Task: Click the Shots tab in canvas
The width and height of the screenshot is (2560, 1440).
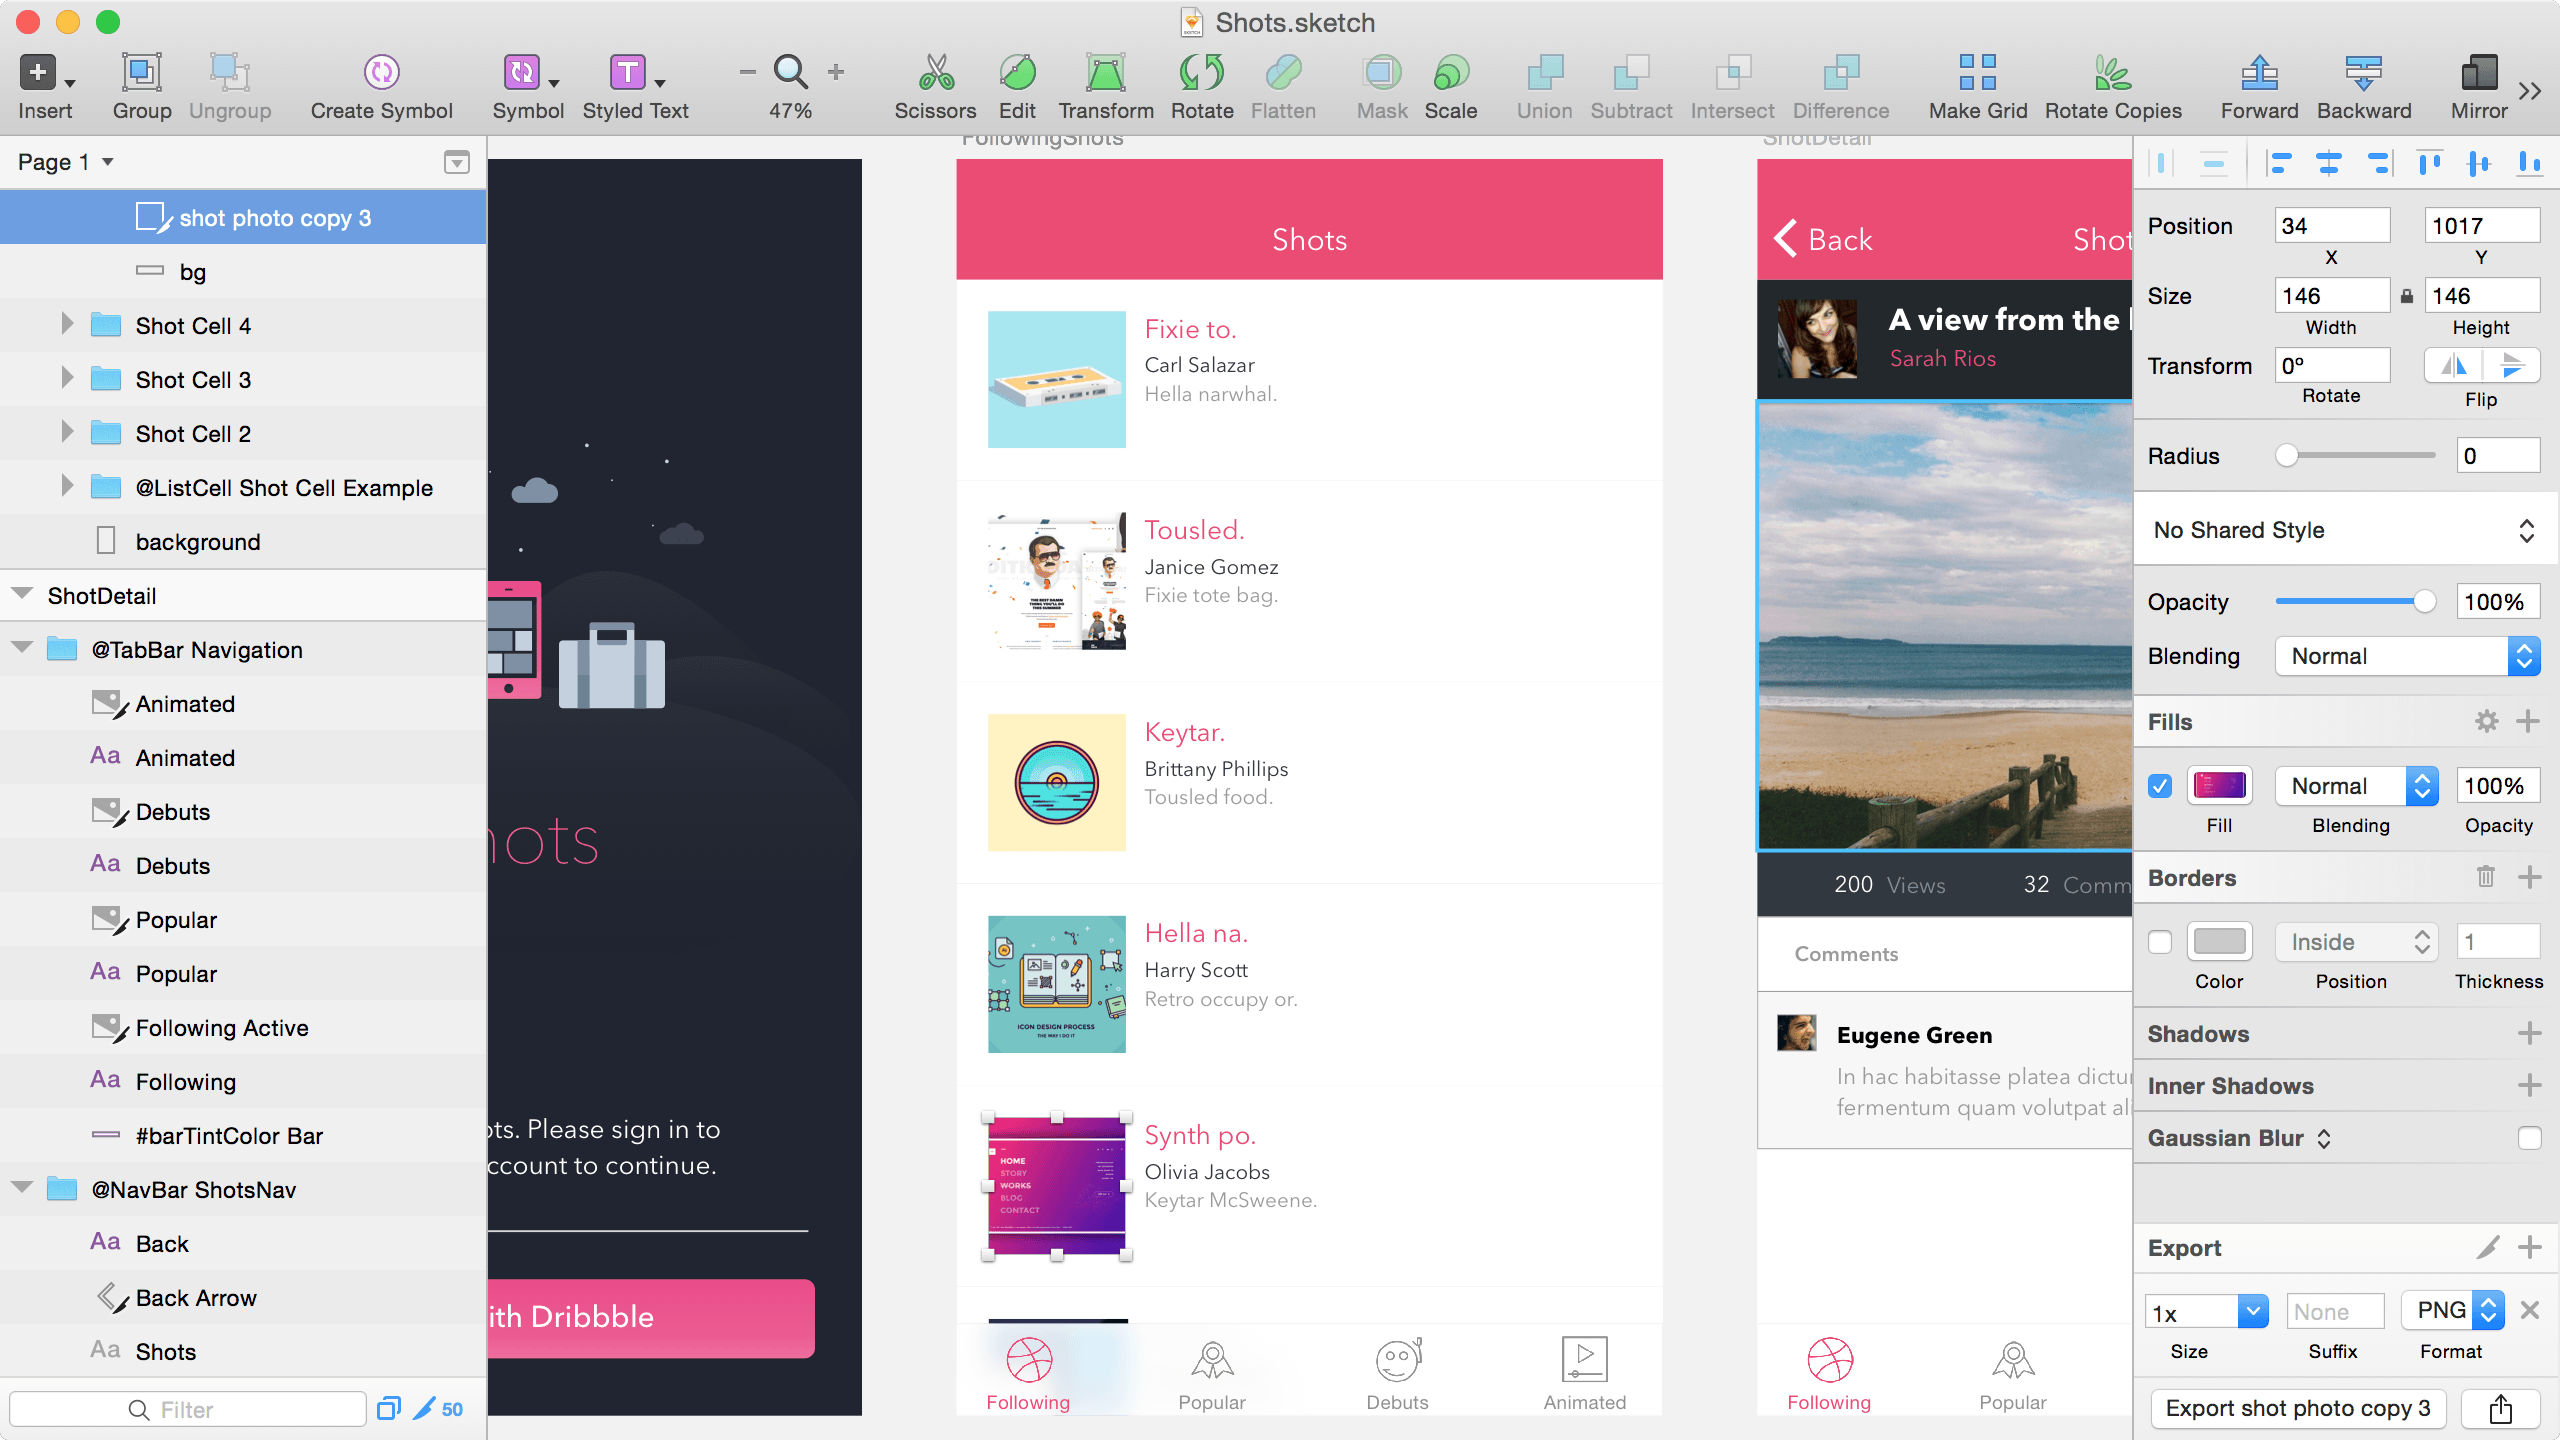Action: 1308,237
